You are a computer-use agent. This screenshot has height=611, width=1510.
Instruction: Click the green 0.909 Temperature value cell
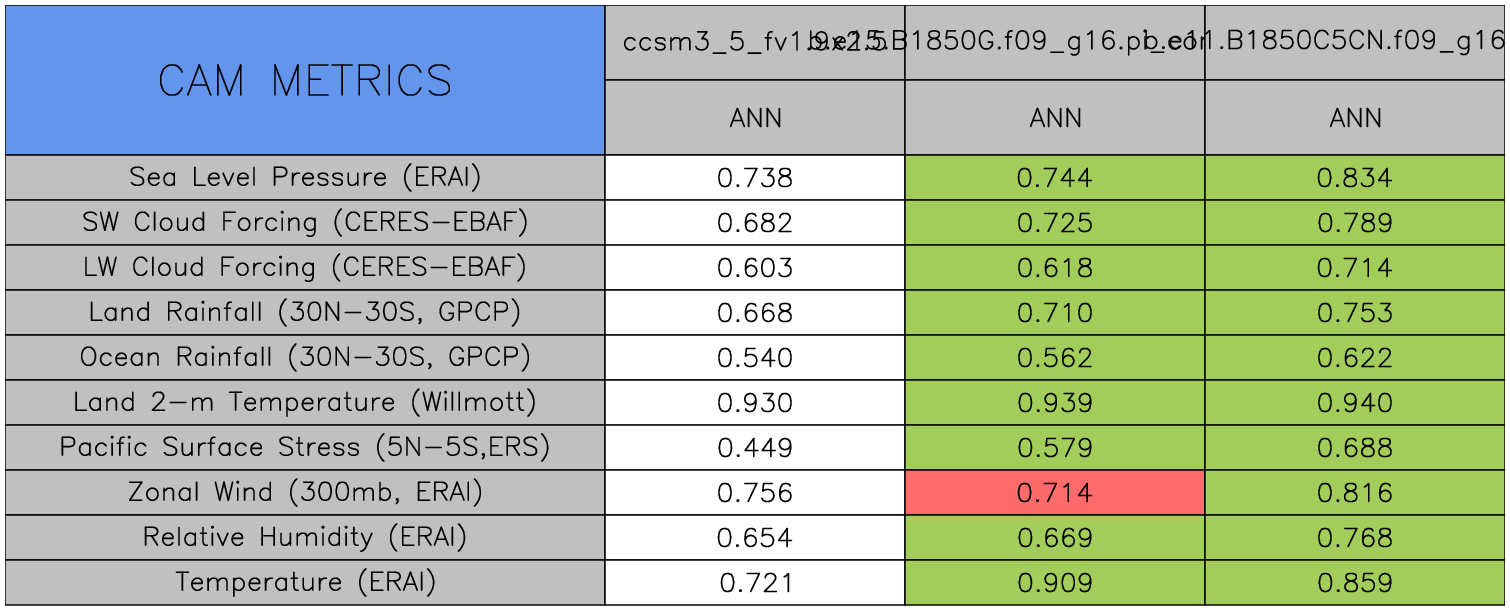pyautogui.click(x=1055, y=583)
